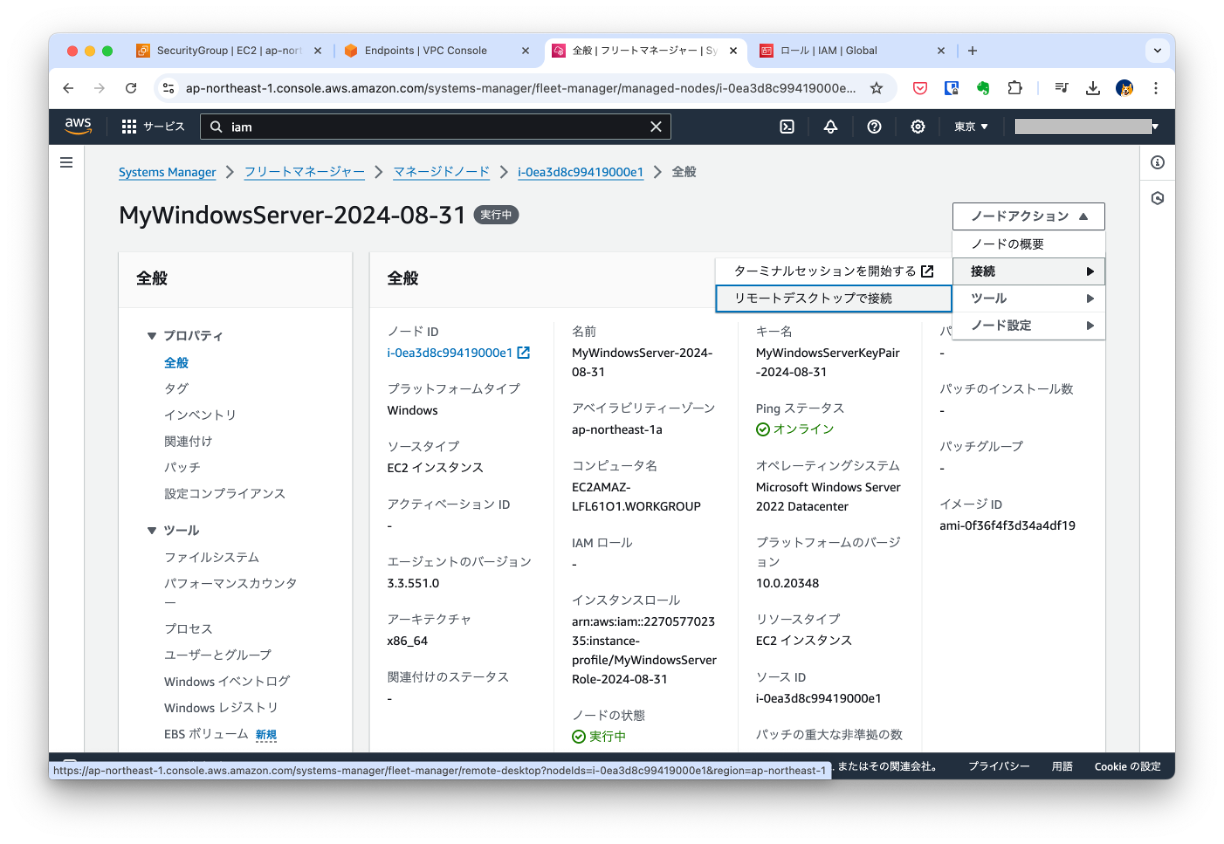
Task: Open the info panel icon on right
Action: pos(1157,162)
